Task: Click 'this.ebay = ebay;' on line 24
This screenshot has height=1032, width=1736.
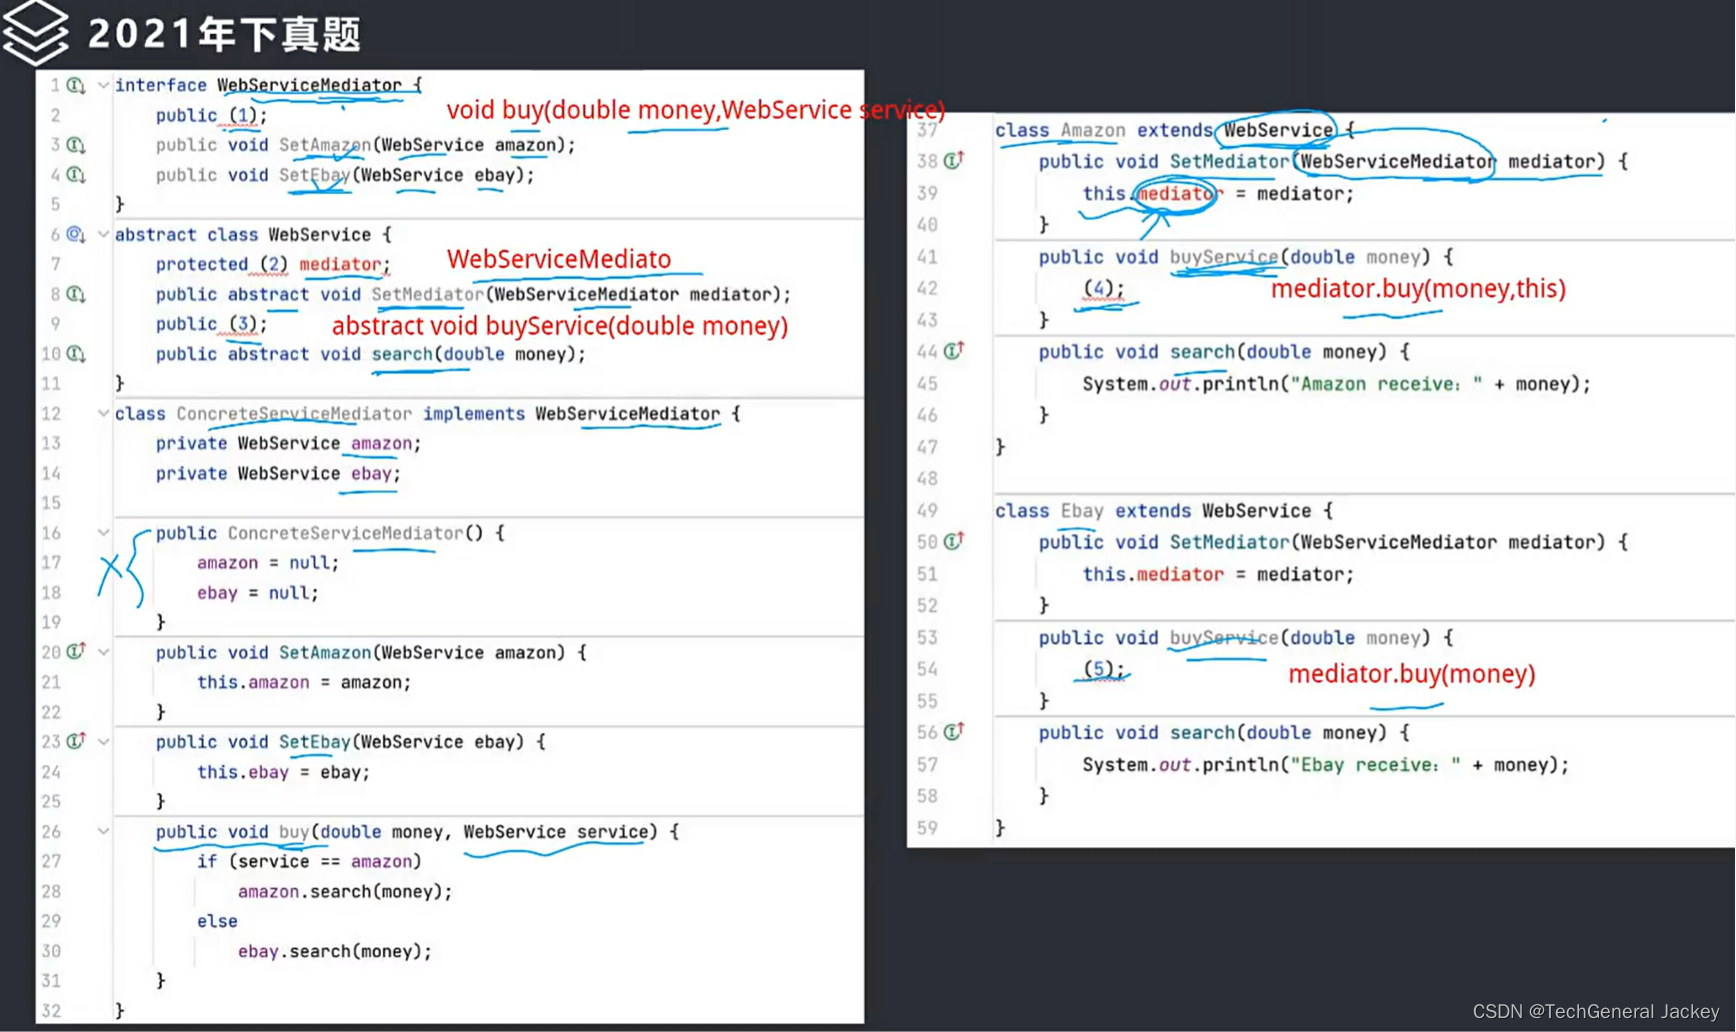Action: point(283,772)
